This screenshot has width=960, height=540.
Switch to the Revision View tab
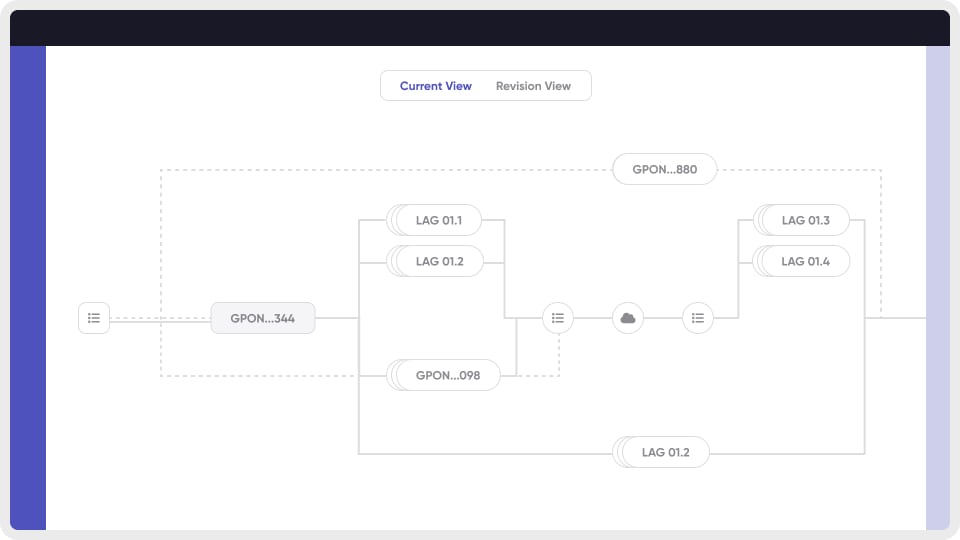point(533,86)
